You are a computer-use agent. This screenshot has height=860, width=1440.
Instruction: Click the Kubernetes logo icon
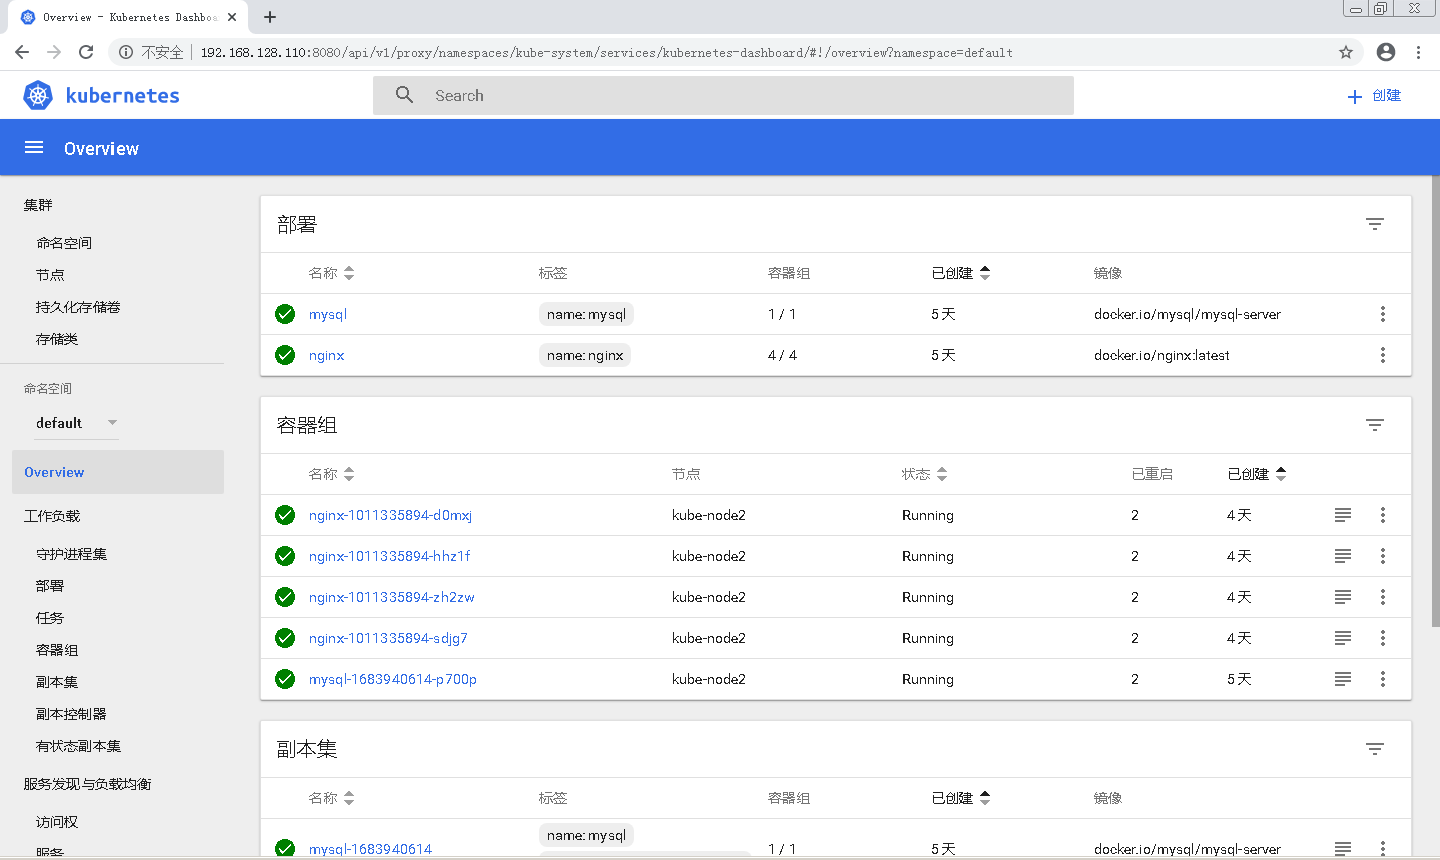point(38,95)
